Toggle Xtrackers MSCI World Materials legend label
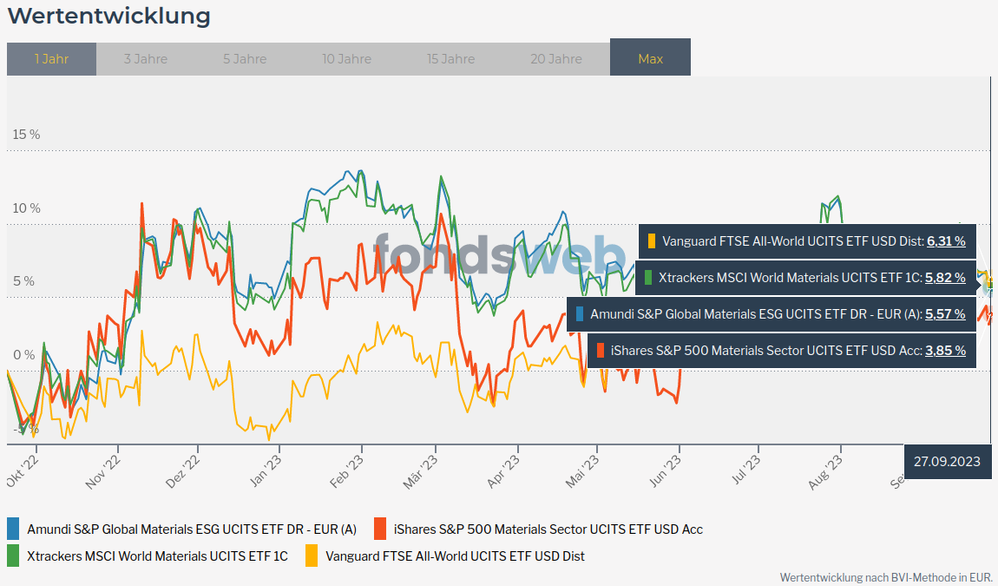The width and height of the screenshot is (998, 586). [x=157, y=555]
